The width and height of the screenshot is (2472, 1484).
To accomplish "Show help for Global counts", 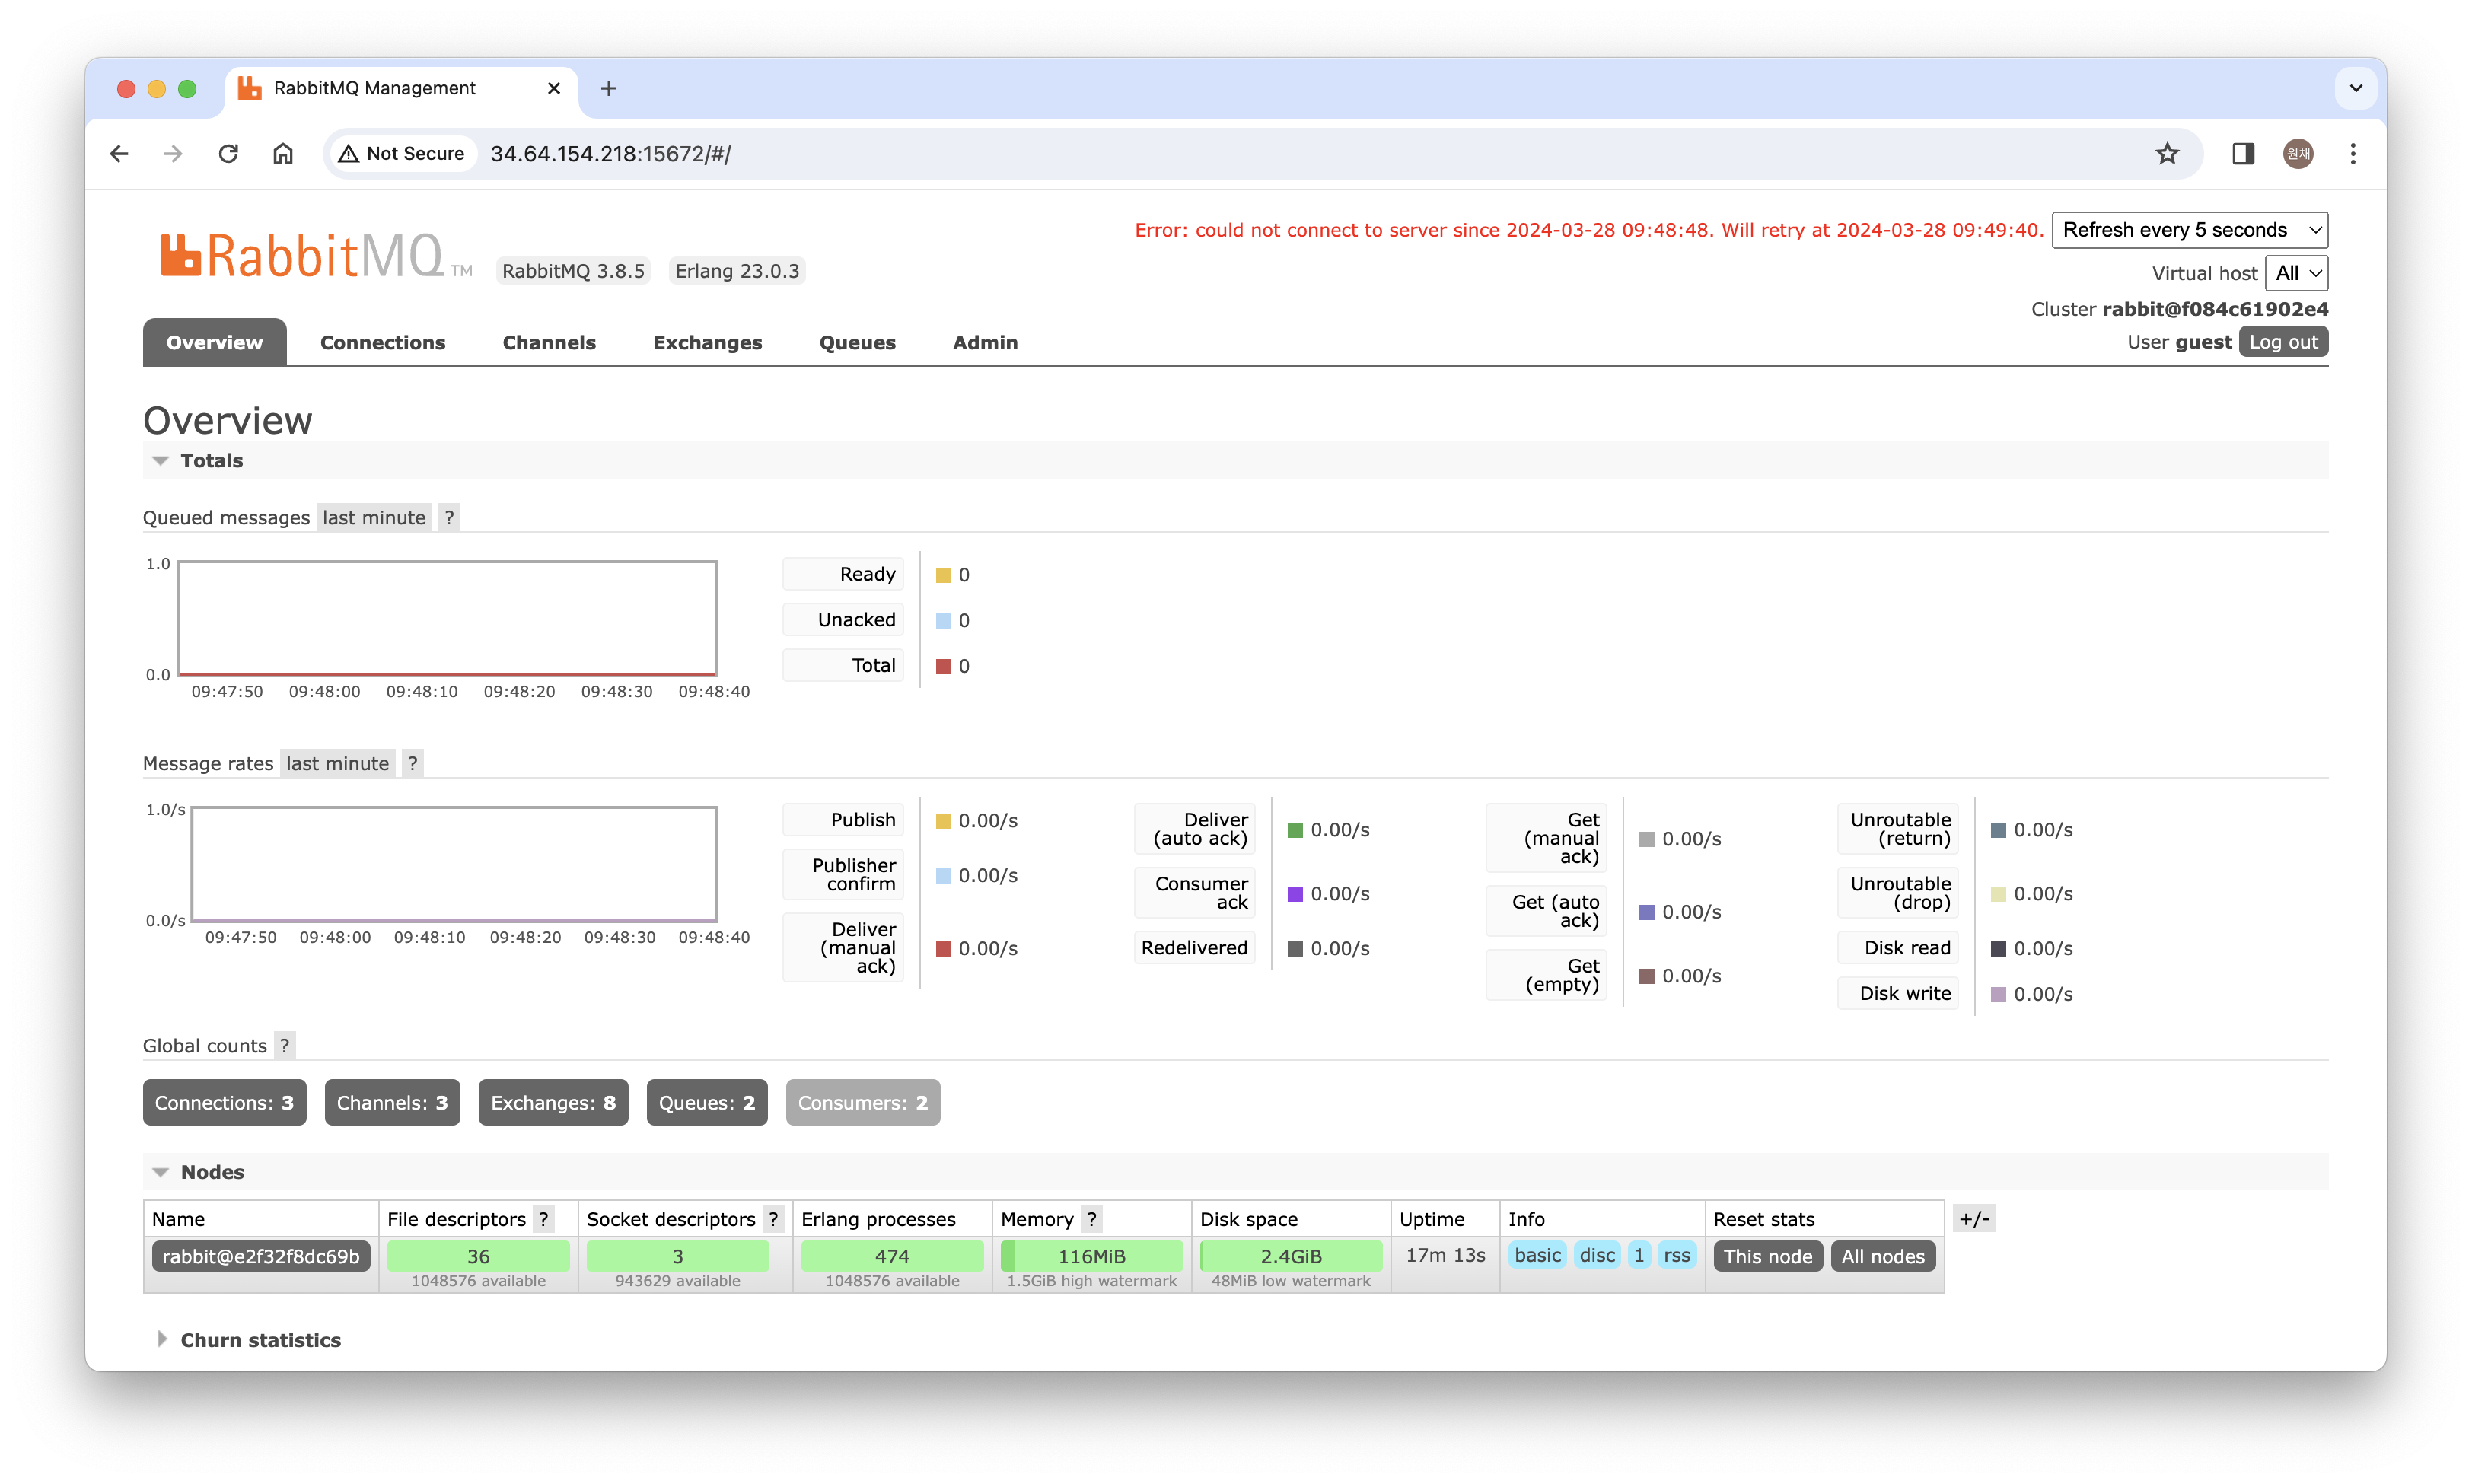I will point(284,1045).
